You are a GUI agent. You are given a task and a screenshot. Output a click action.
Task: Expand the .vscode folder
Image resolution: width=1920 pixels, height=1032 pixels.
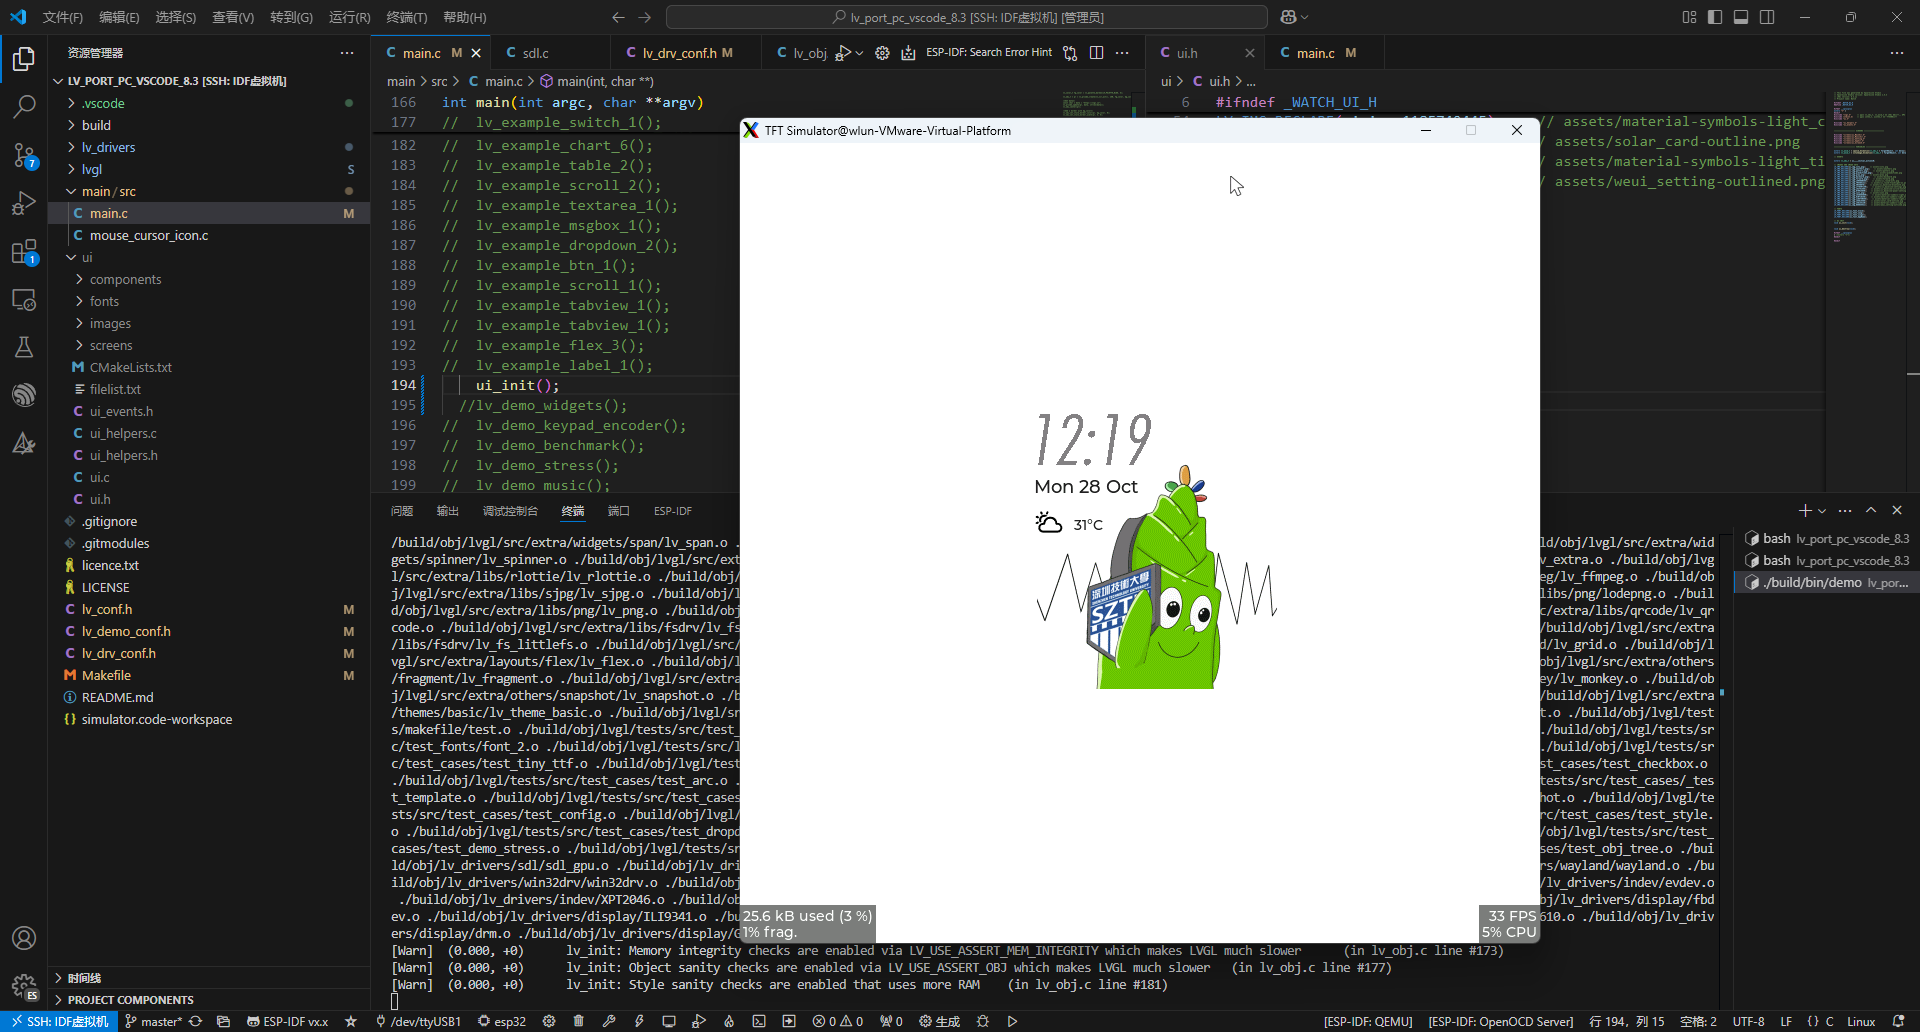tap(210, 103)
